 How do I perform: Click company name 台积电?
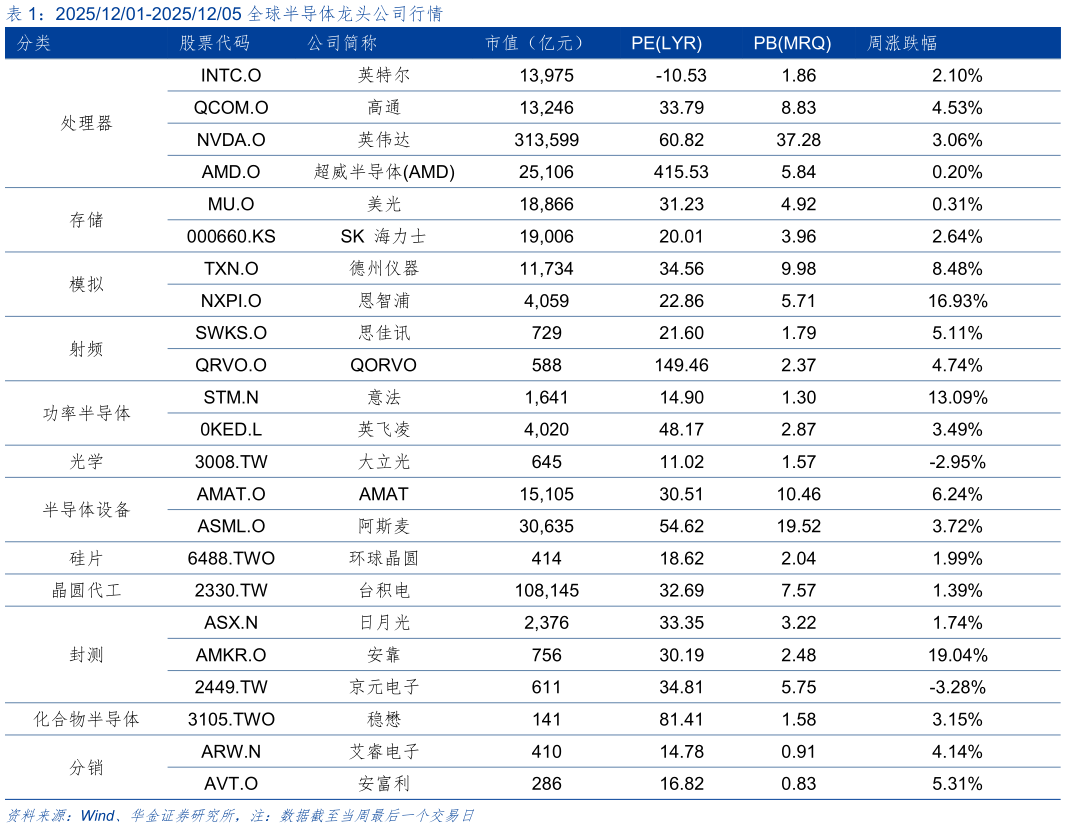pyautogui.click(x=384, y=591)
